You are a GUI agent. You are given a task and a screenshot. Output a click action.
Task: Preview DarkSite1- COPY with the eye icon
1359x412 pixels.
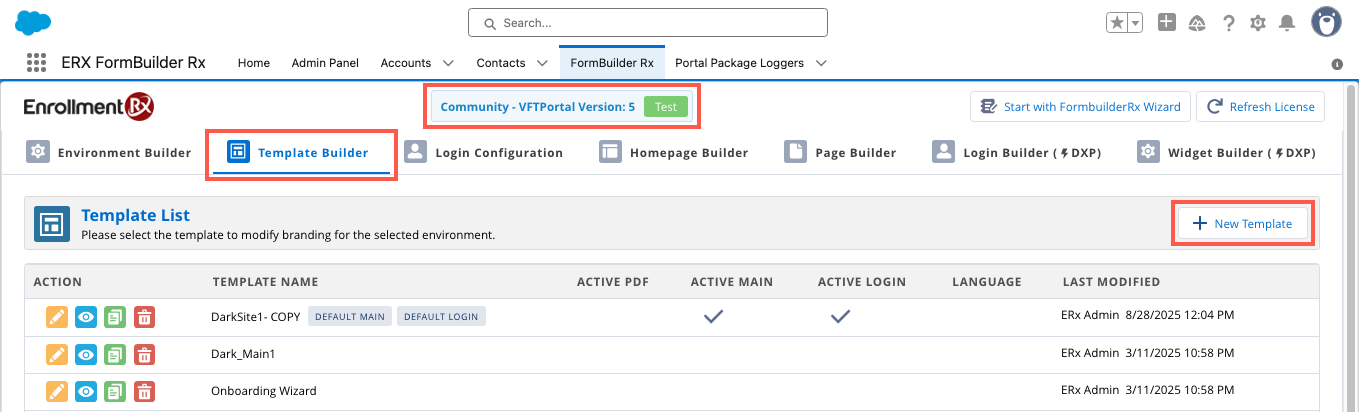tap(86, 317)
